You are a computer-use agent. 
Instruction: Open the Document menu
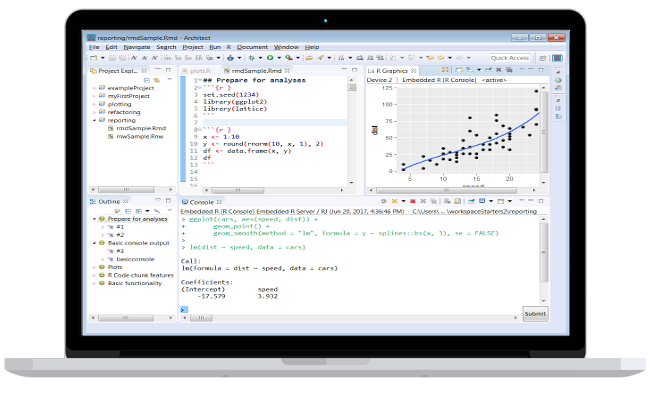[x=252, y=47]
